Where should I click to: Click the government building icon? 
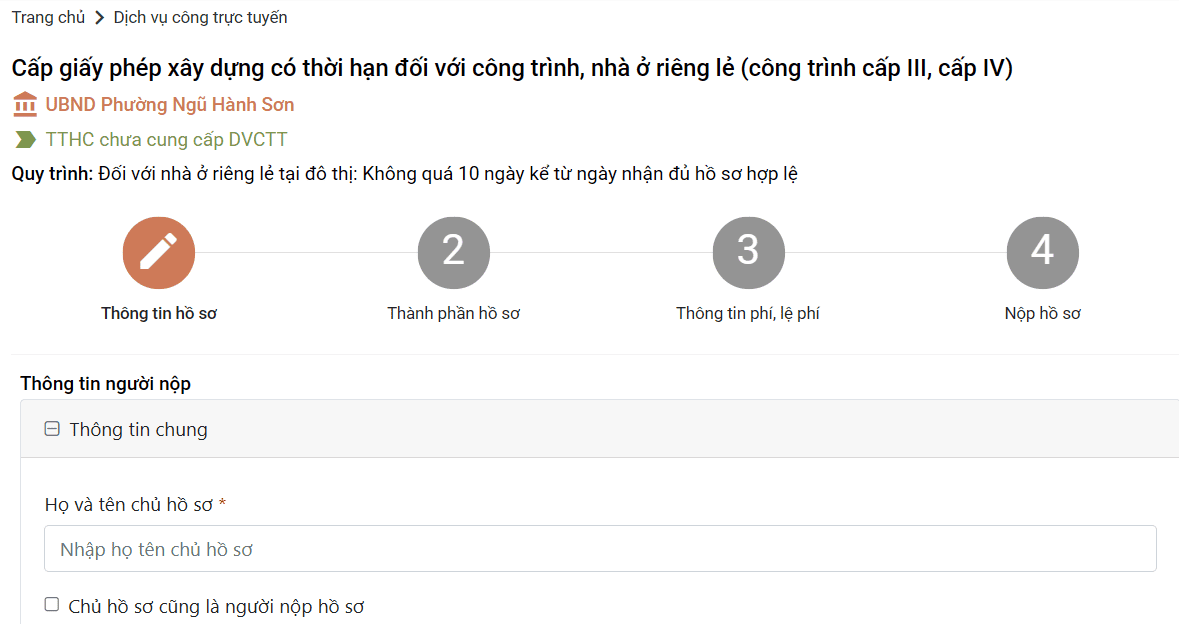[x=25, y=104]
